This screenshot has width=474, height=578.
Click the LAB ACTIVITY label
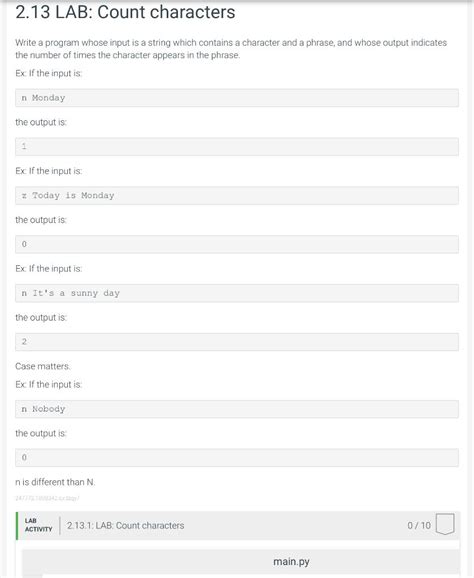click(38, 525)
